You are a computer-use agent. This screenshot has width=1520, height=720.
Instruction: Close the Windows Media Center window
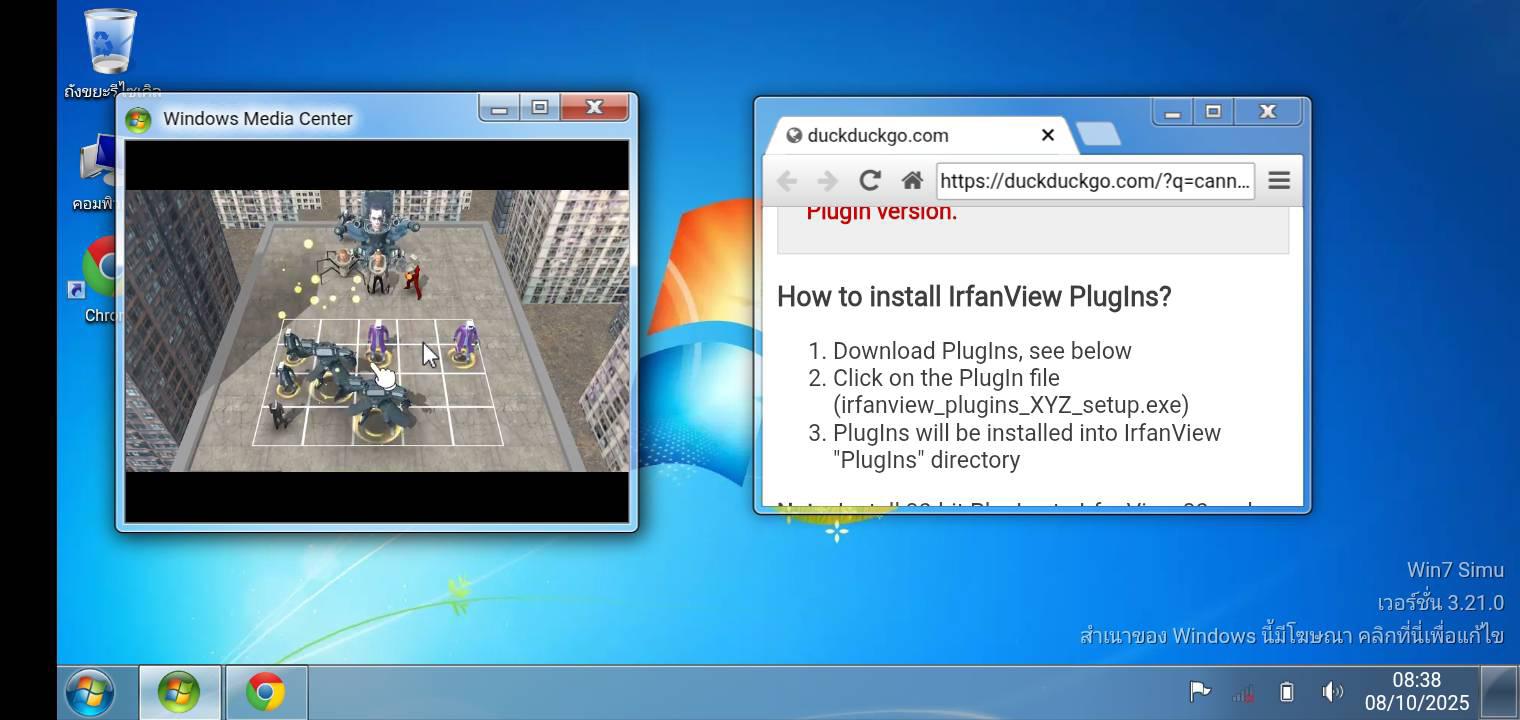tap(594, 107)
